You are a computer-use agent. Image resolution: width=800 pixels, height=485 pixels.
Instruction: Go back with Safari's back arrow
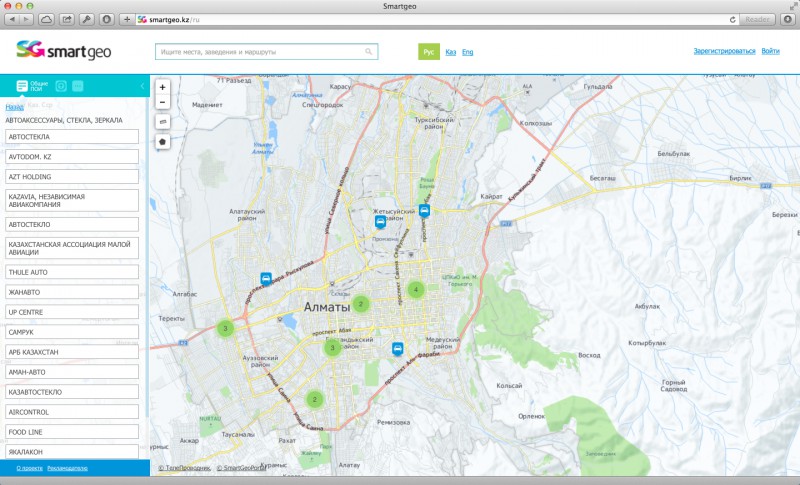point(12,19)
